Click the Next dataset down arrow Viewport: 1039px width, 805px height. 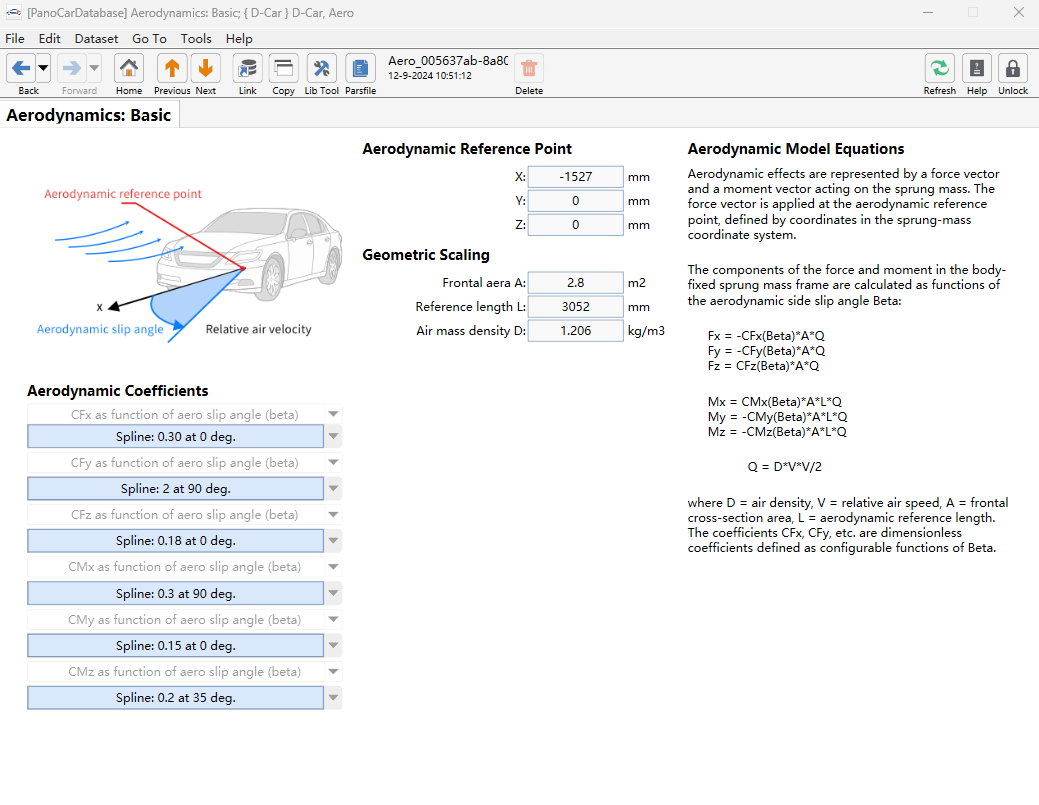coord(205,68)
